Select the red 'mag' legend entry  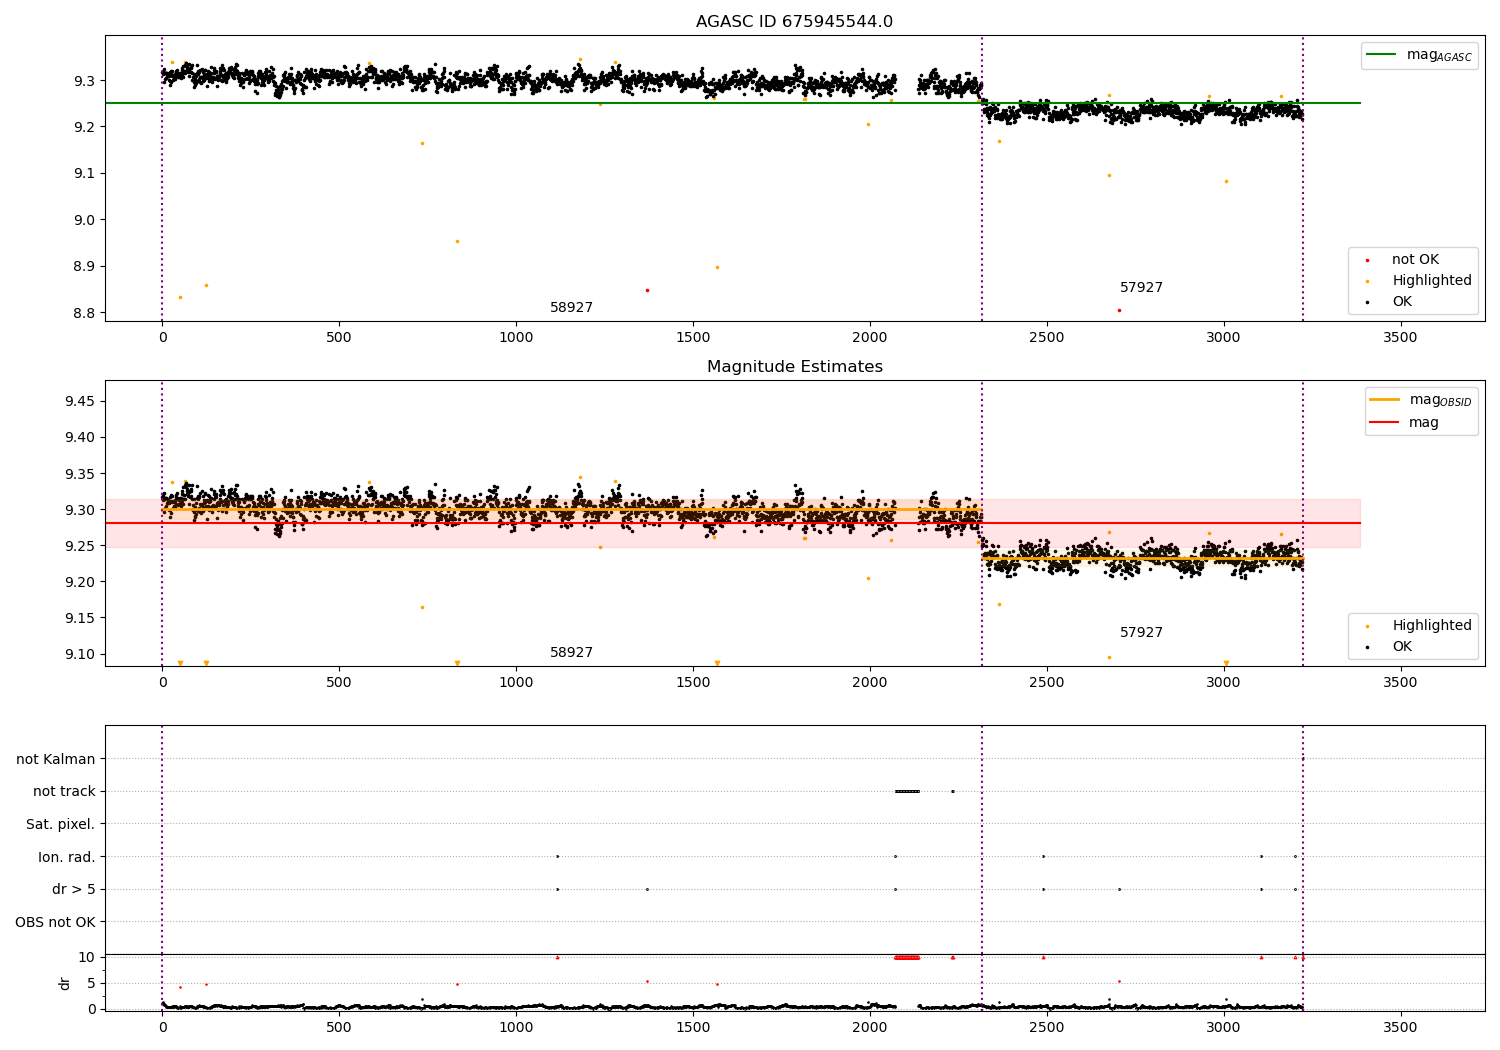[1405, 422]
